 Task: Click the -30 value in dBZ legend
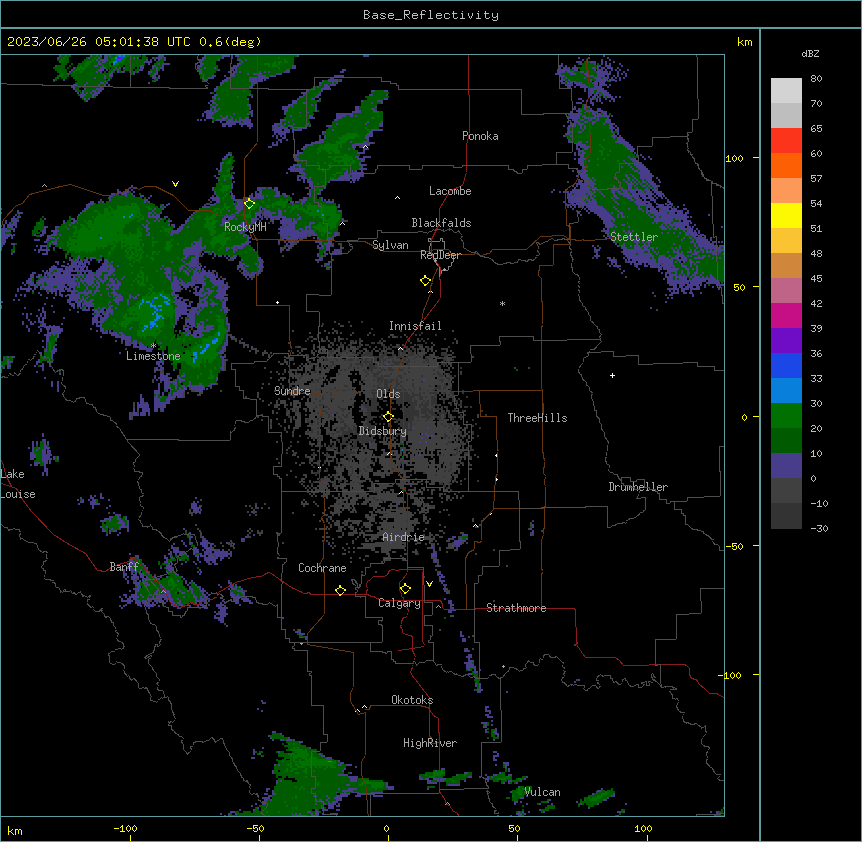(819, 528)
